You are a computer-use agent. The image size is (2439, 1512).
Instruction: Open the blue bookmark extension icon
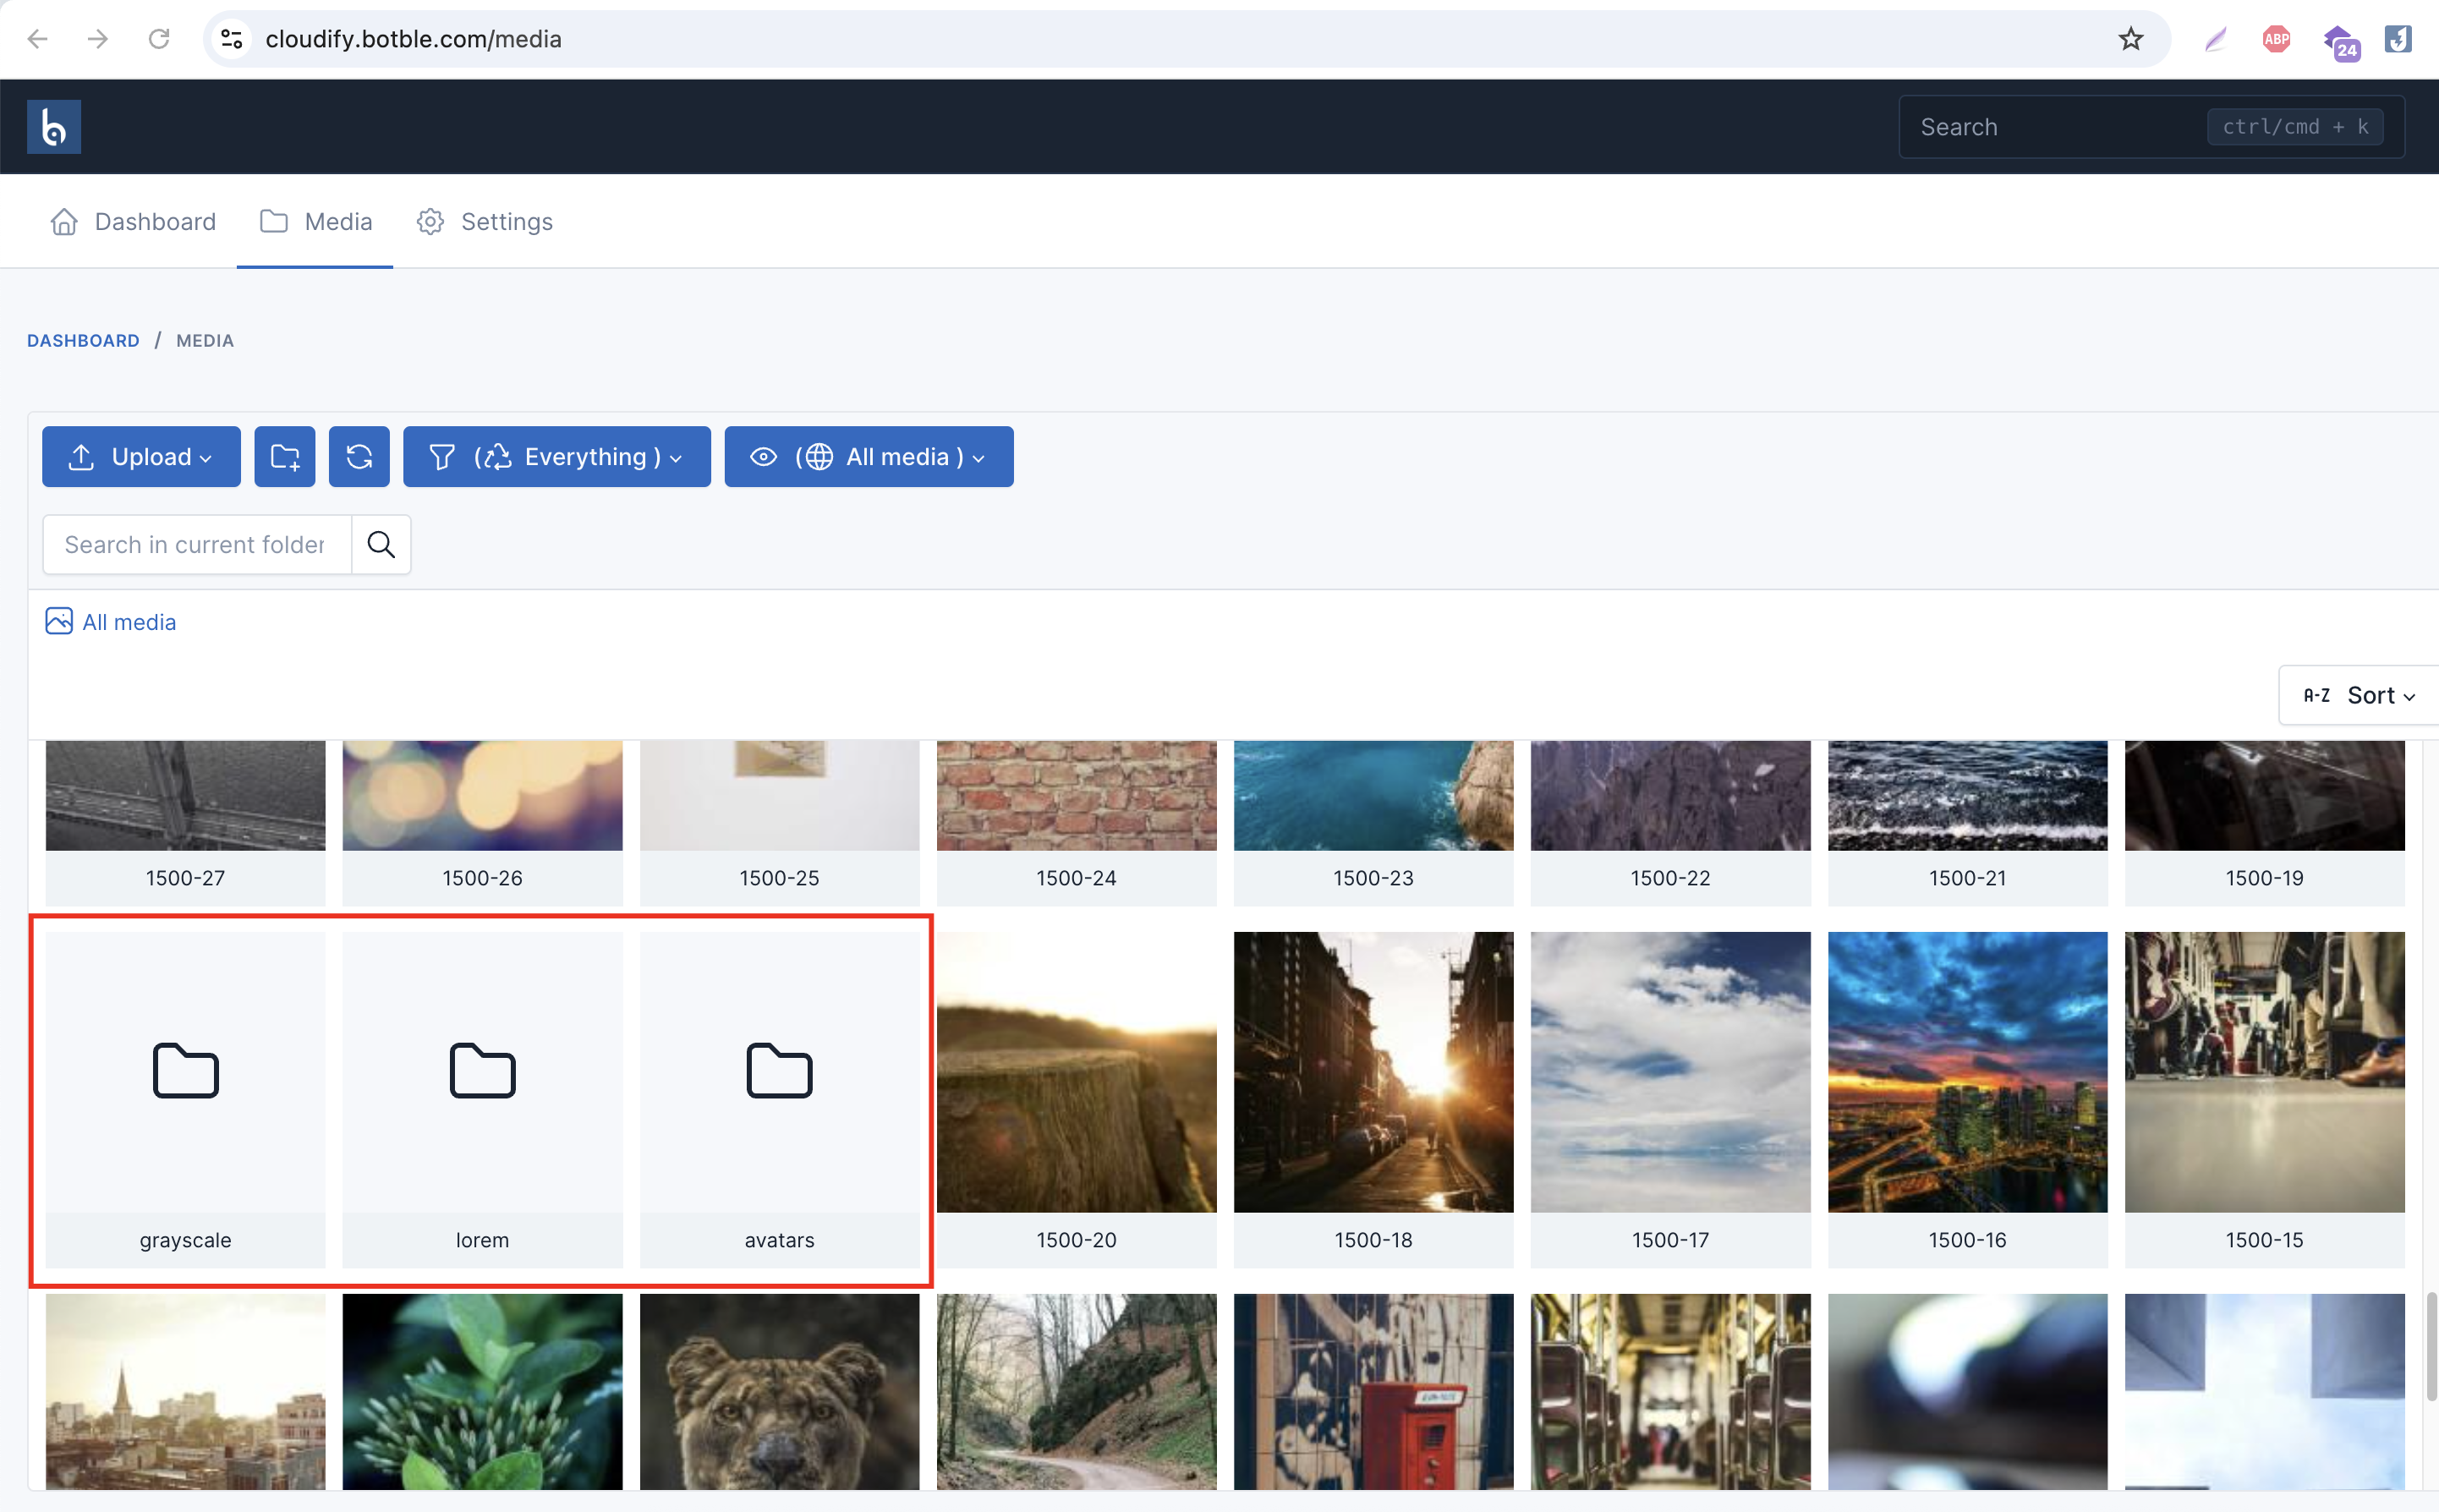click(x=2398, y=39)
